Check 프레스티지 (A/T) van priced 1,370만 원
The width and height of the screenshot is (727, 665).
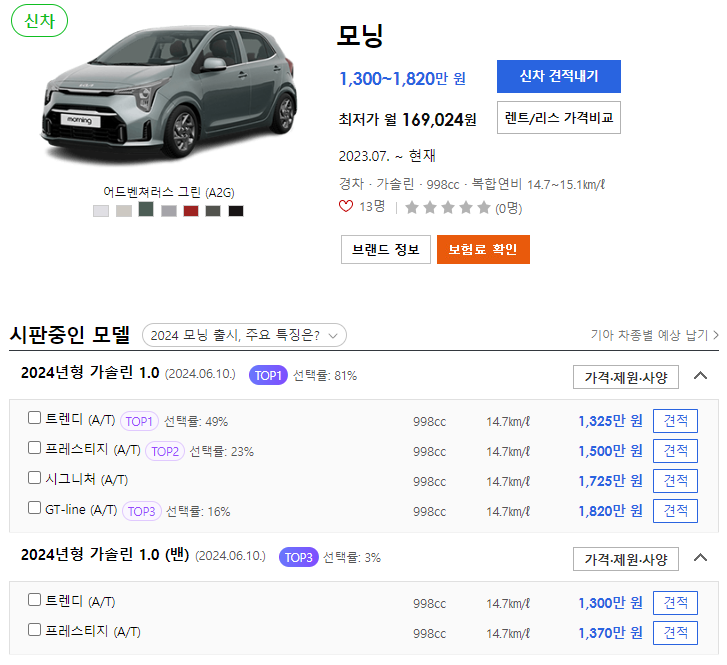coord(34,630)
